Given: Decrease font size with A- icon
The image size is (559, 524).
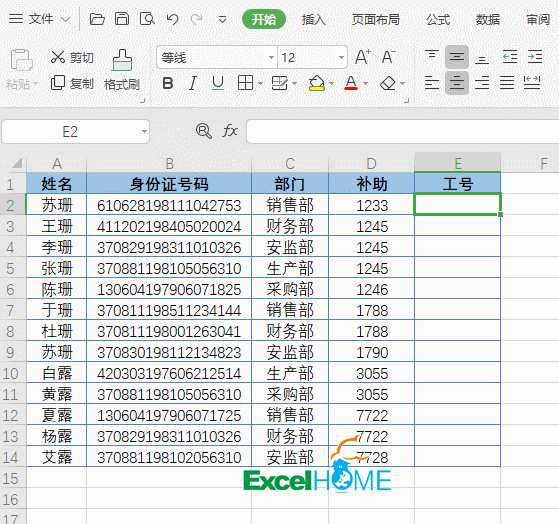Looking at the screenshot, I should [x=388, y=57].
